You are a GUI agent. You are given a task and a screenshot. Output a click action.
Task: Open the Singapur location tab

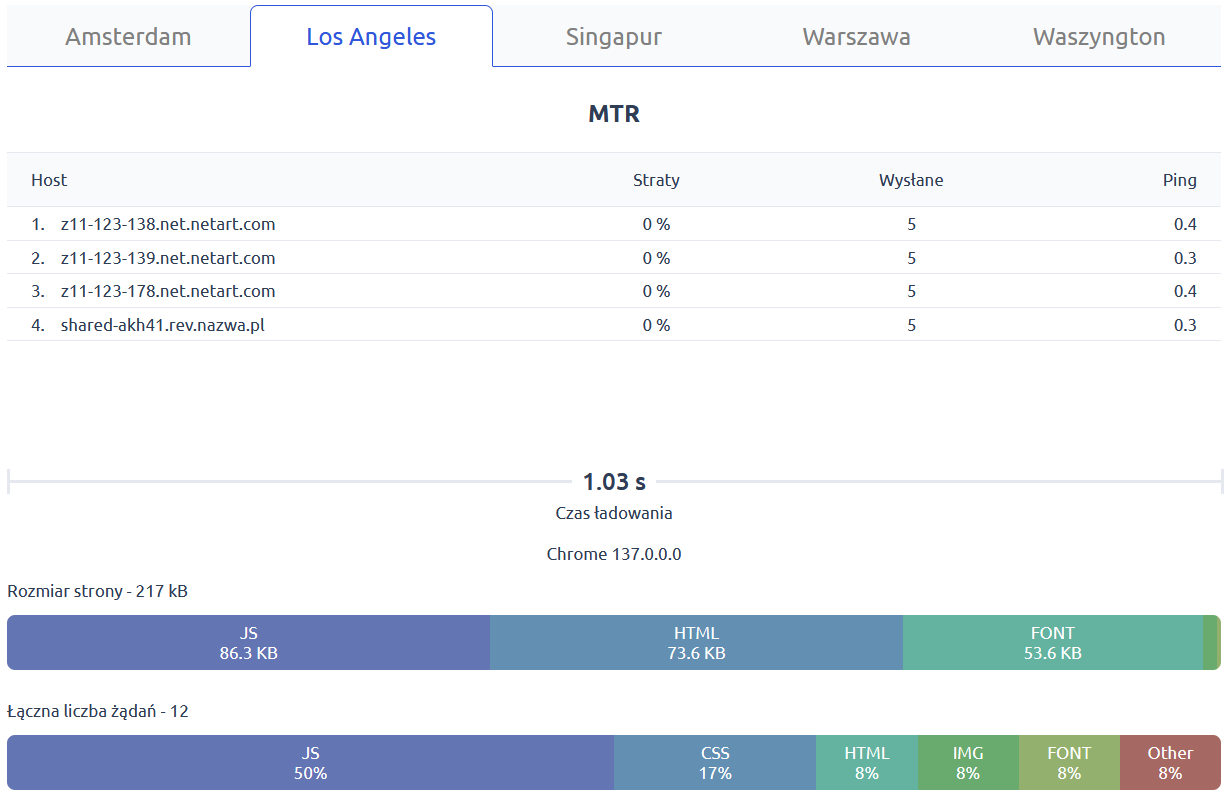[x=614, y=37]
